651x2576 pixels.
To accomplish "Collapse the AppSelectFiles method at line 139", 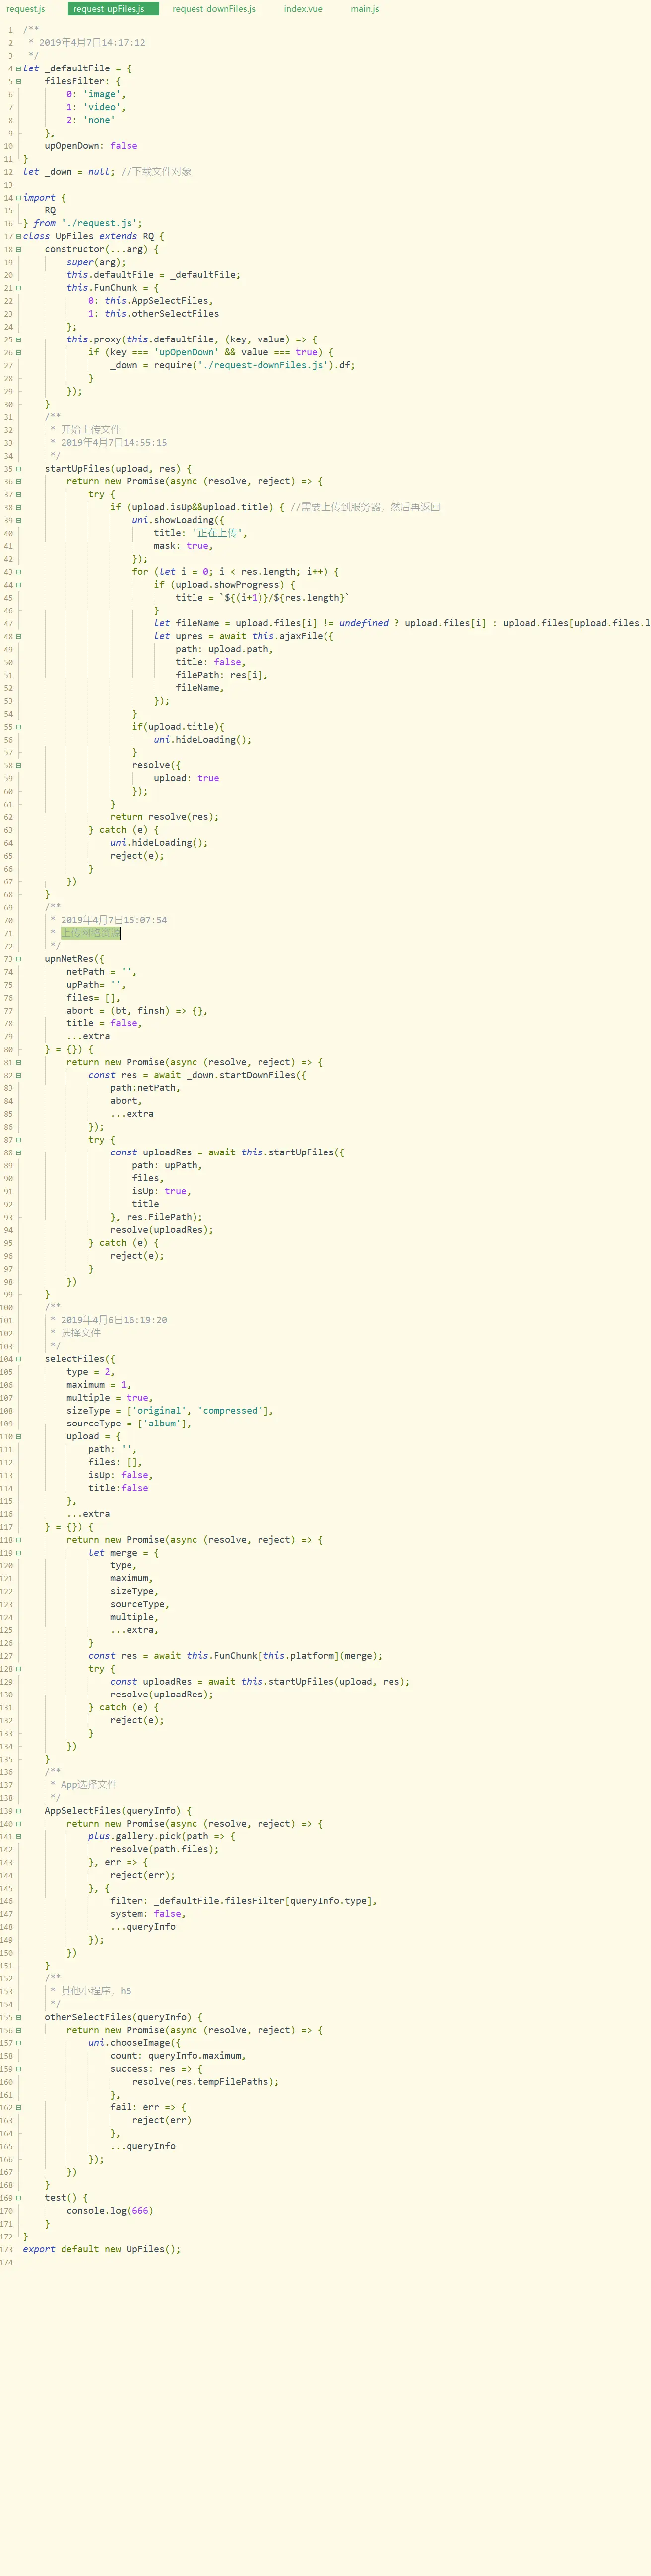I will [x=18, y=1811].
